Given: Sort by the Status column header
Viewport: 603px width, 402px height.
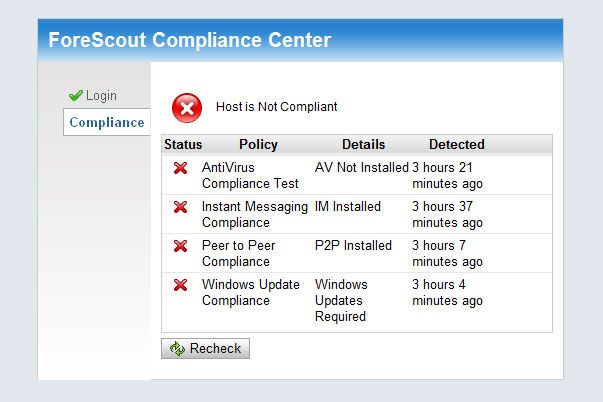Looking at the screenshot, I should (183, 145).
